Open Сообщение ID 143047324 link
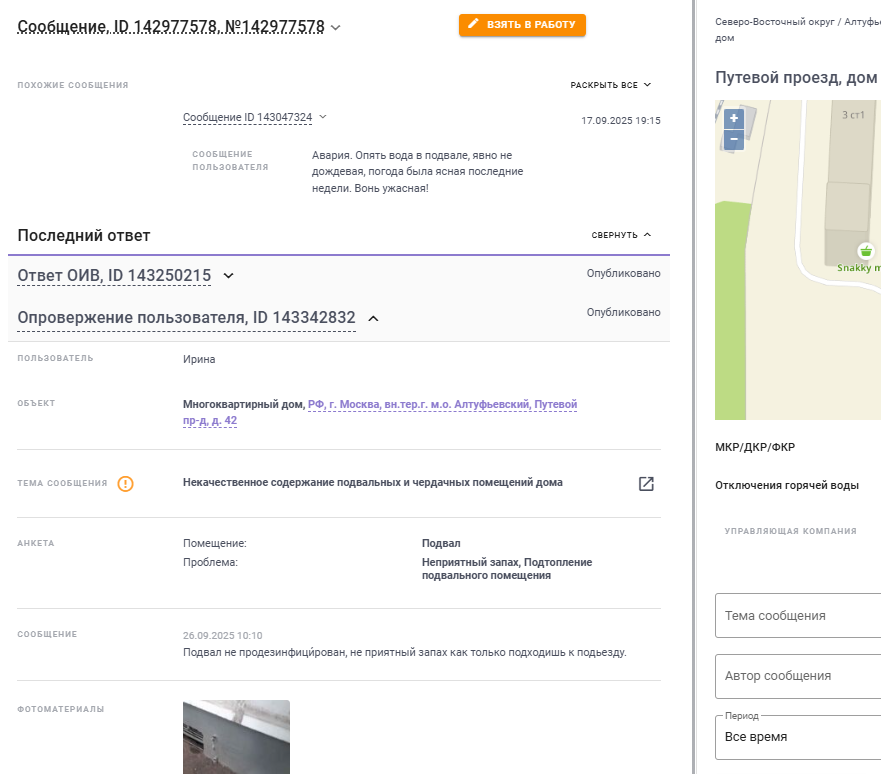The image size is (881, 774). (247, 118)
